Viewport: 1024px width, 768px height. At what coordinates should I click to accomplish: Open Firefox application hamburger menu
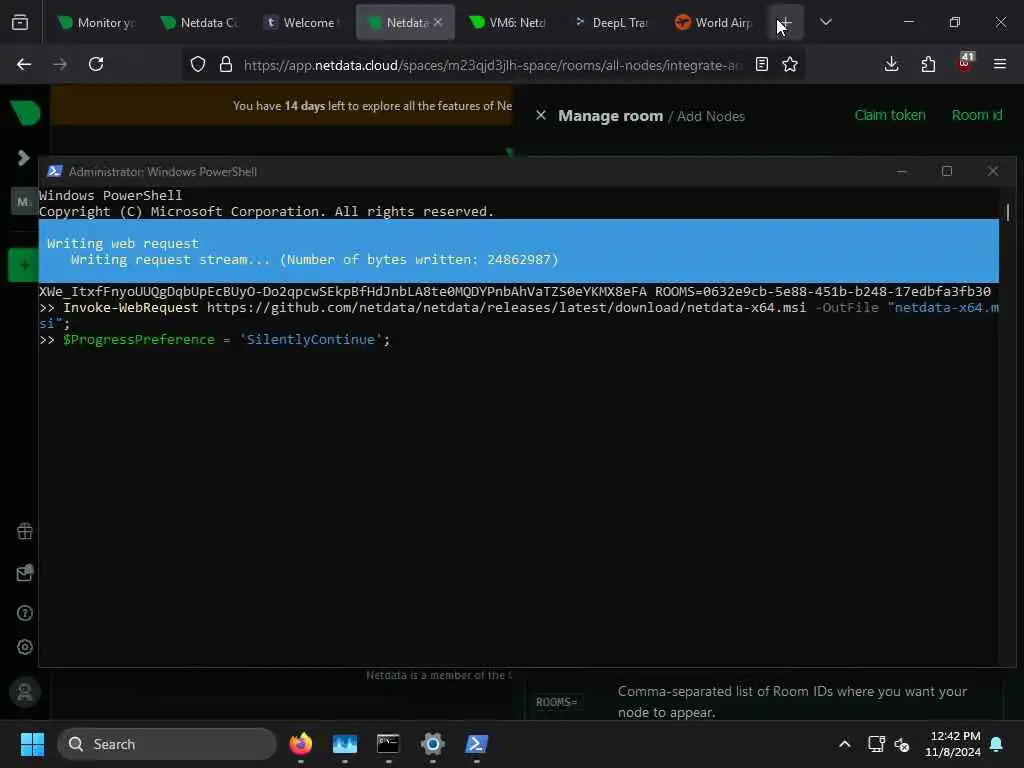point(1000,64)
